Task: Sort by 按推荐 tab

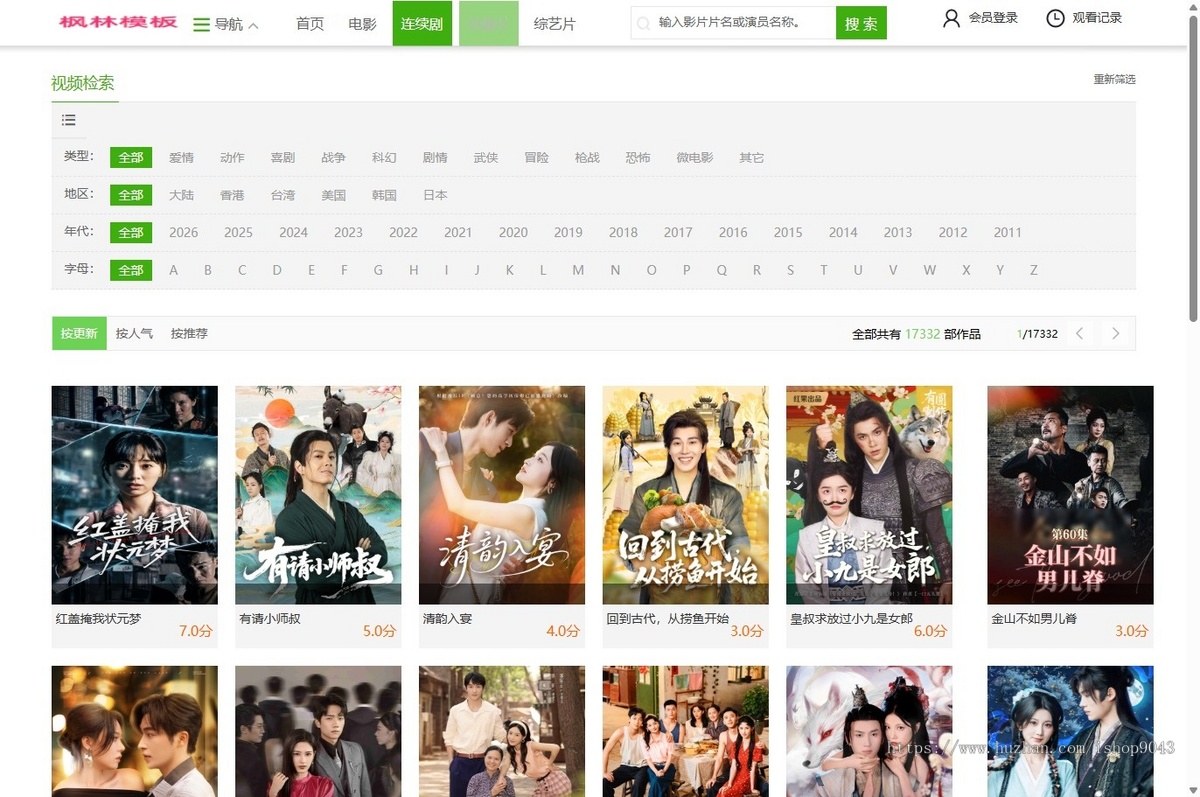Action: (189, 334)
